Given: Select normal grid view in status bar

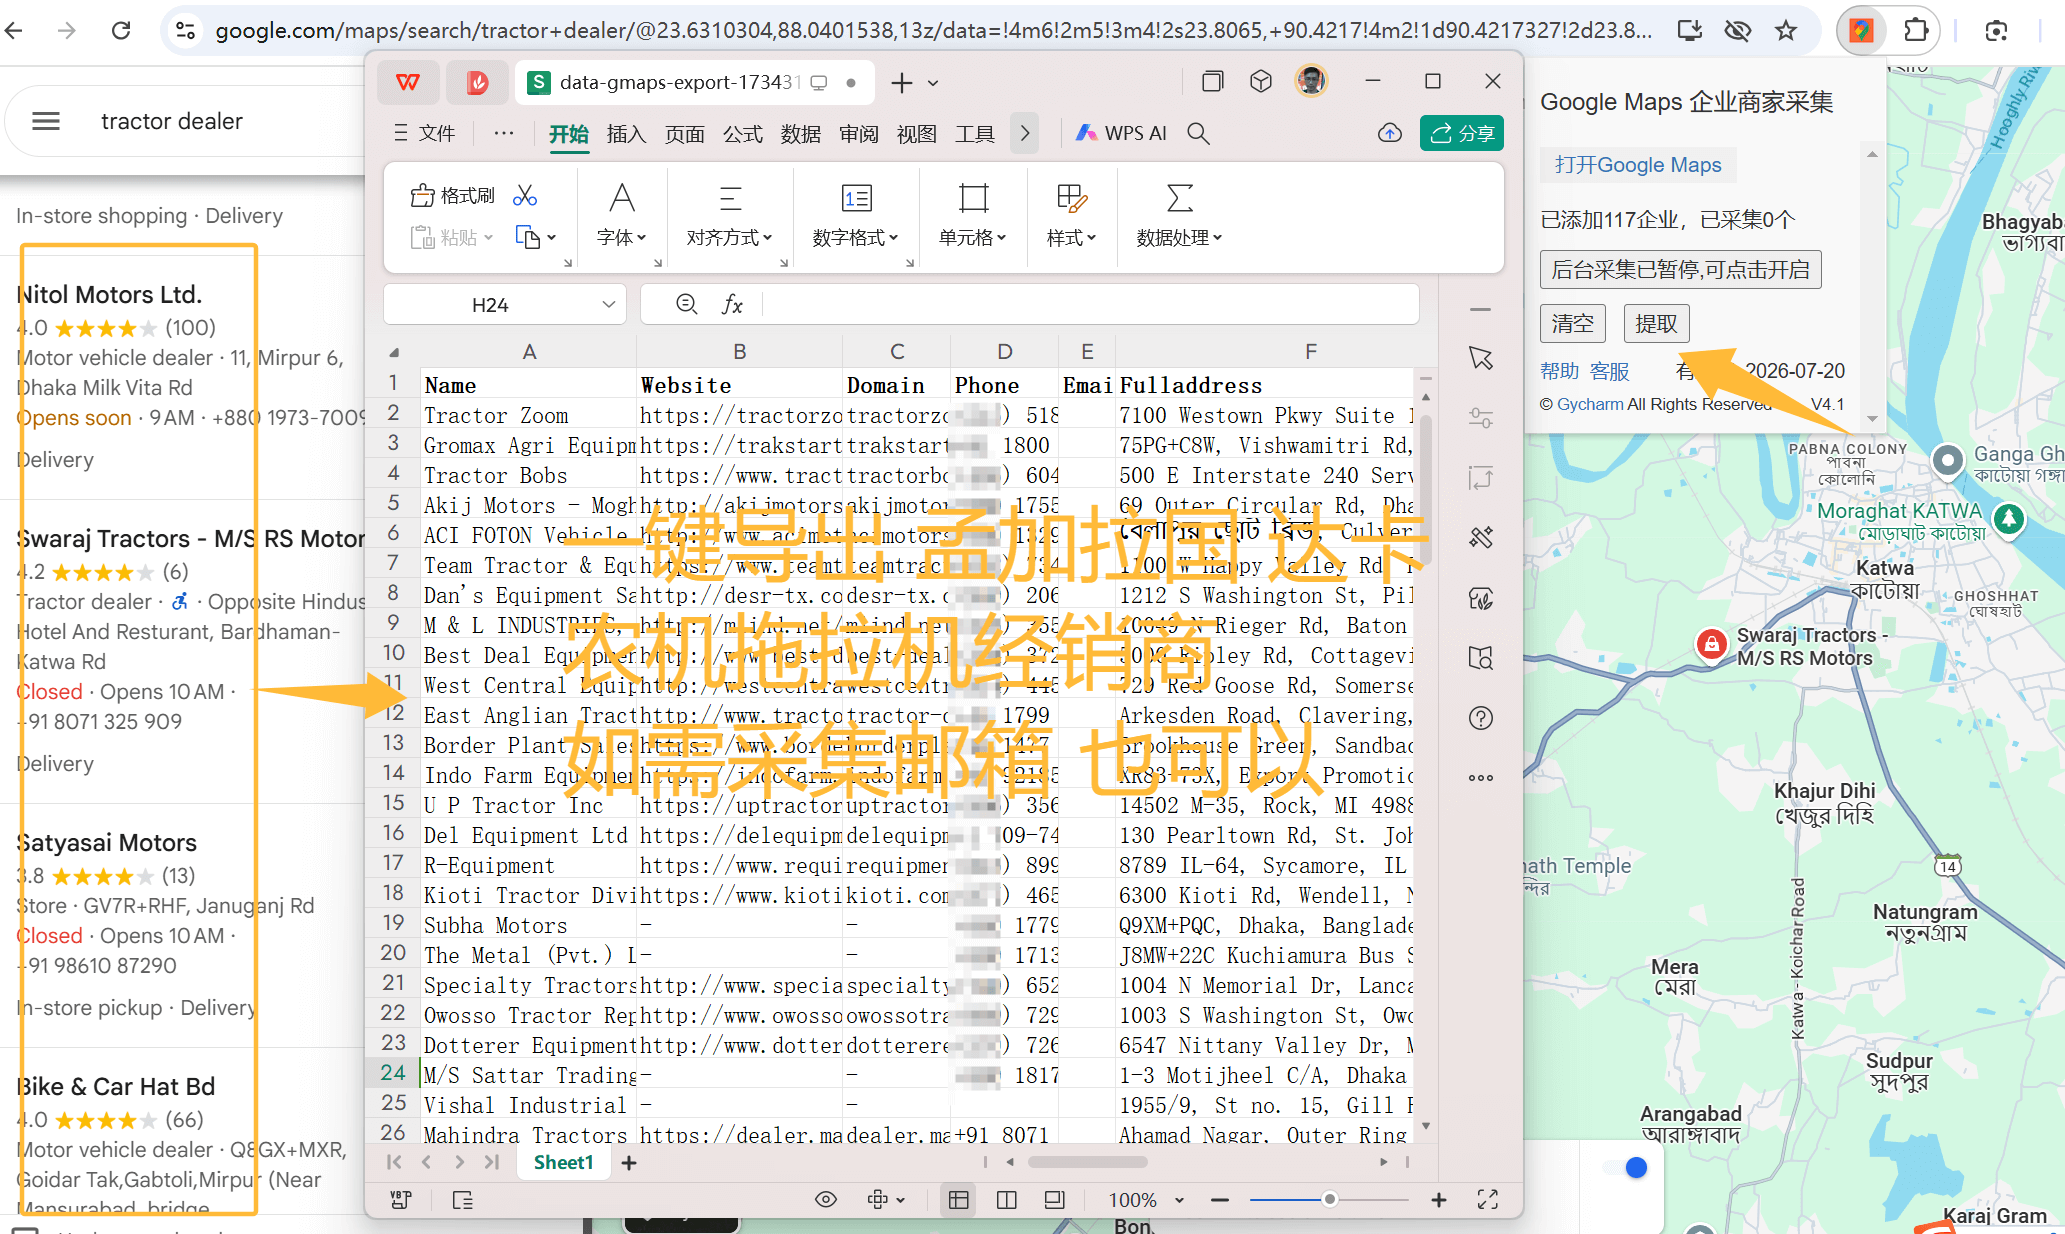Looking at the screenshot, I should pos(958,1199).
